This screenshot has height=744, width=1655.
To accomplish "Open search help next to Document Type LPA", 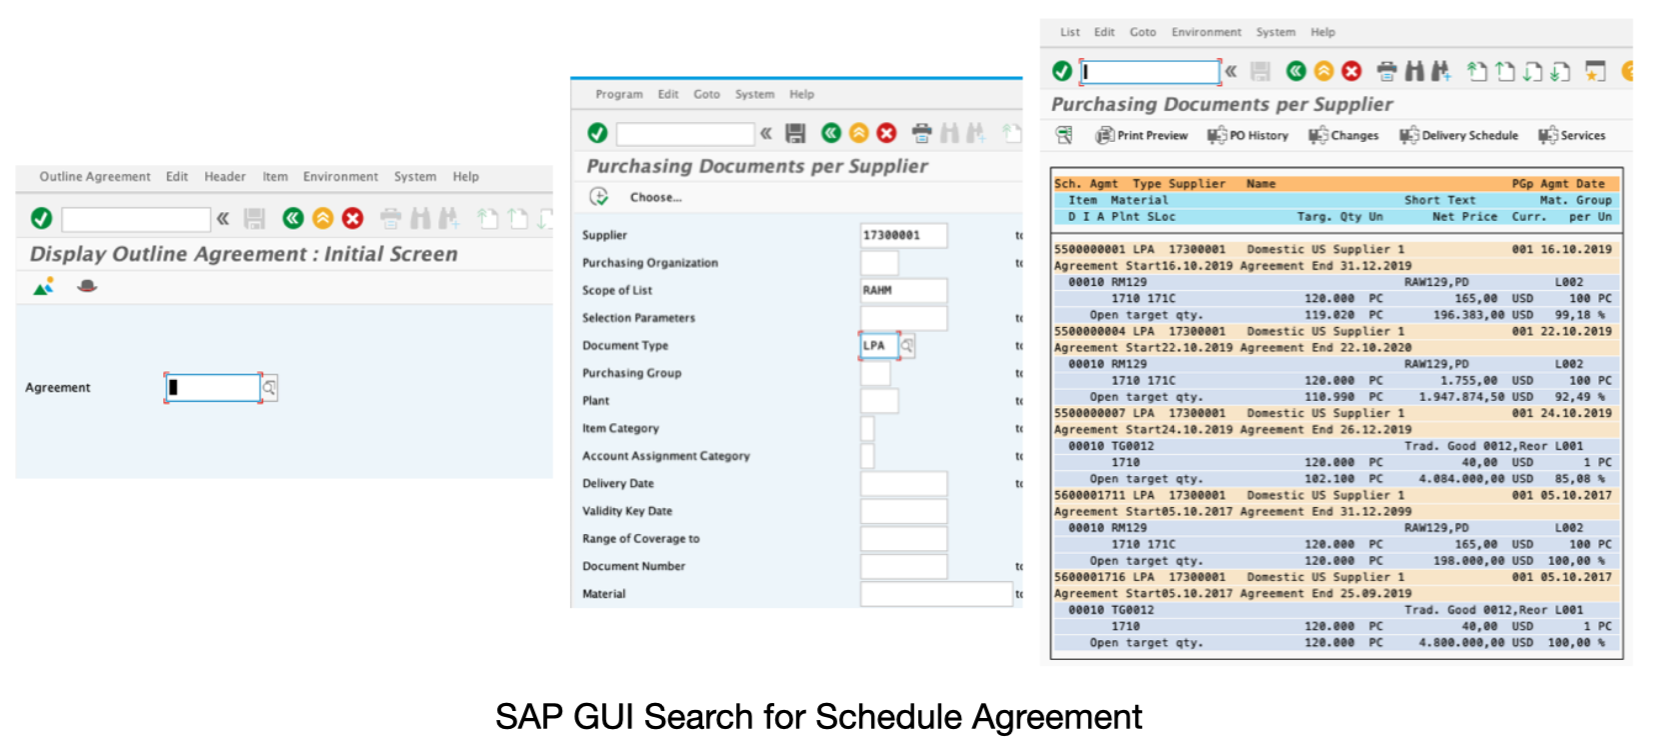I will [907, 346].
